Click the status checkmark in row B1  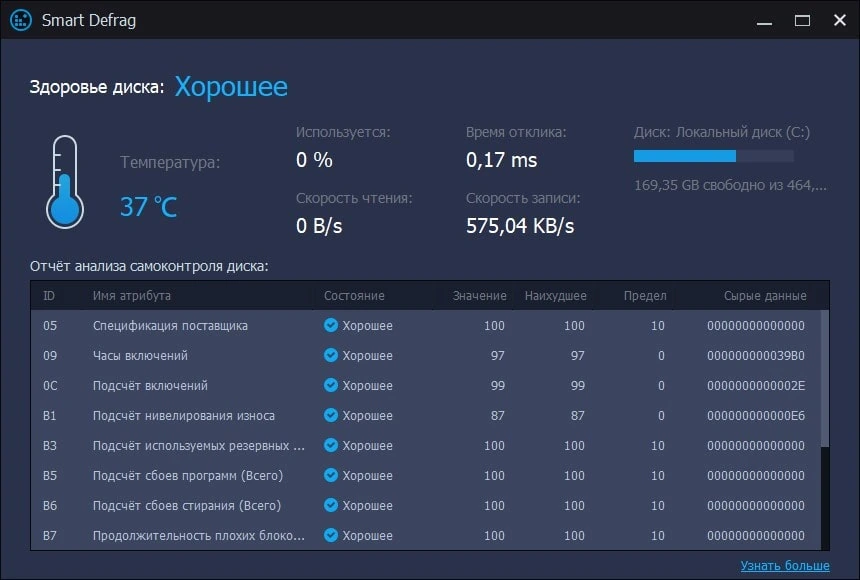point(331,415)
